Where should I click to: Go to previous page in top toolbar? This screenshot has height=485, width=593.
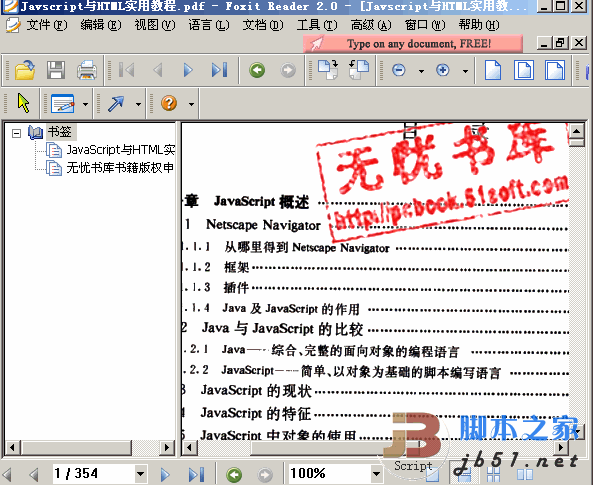(158, 70)
